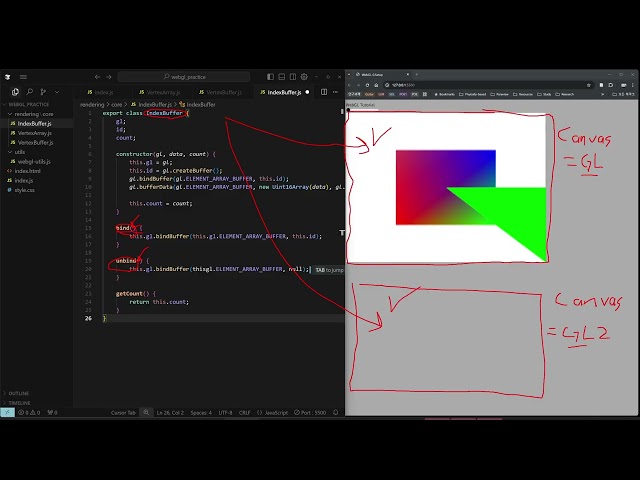Switch to the VertexBuffer.js editor tab
The image size is (640, 480).
221,92
